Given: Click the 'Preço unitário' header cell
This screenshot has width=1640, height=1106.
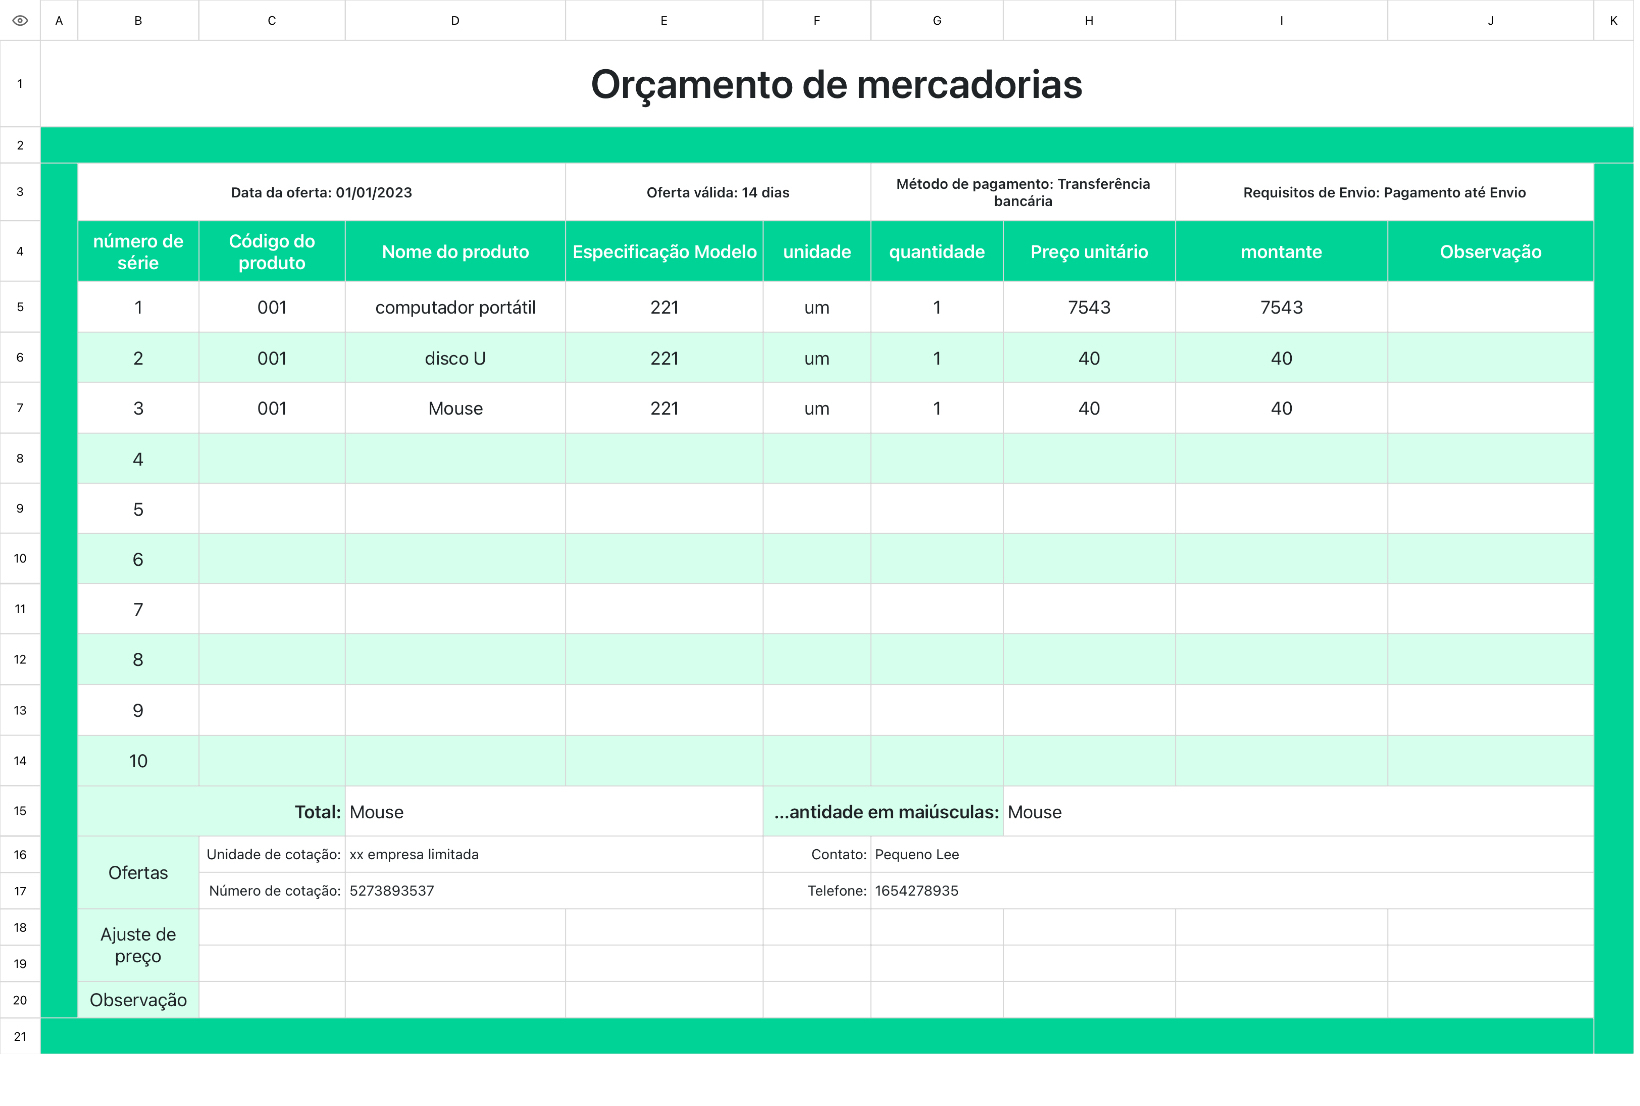Looking at the screenshot, I should click(1089, 251).
